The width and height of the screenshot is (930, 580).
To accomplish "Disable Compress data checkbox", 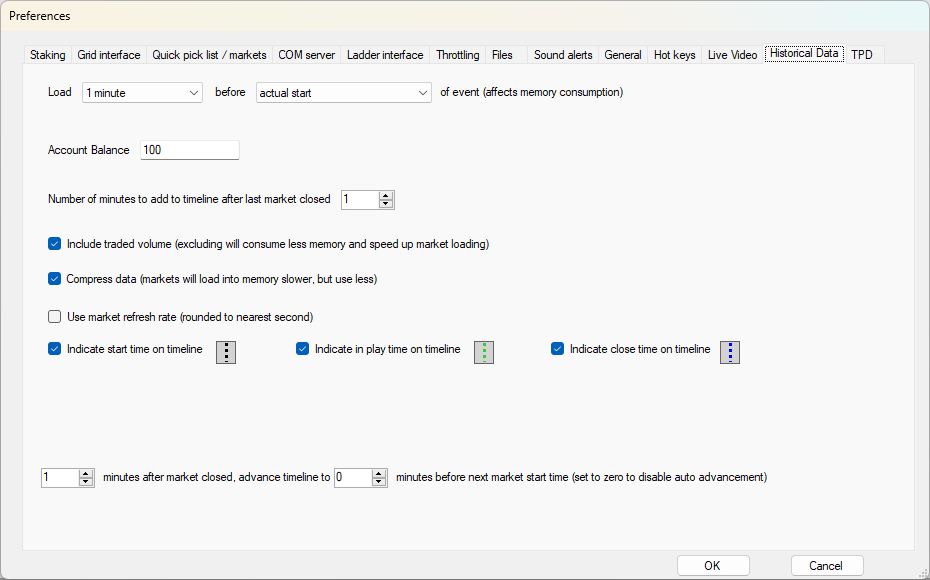I will 55,279.
